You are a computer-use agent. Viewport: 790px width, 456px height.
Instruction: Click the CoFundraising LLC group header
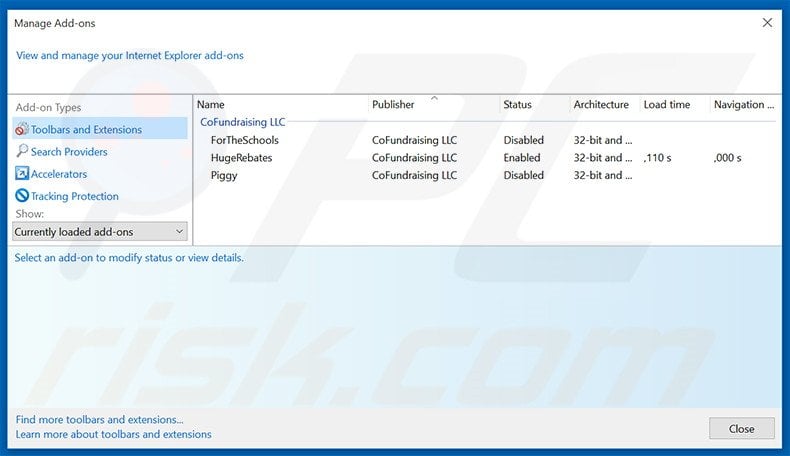[242, 122]
